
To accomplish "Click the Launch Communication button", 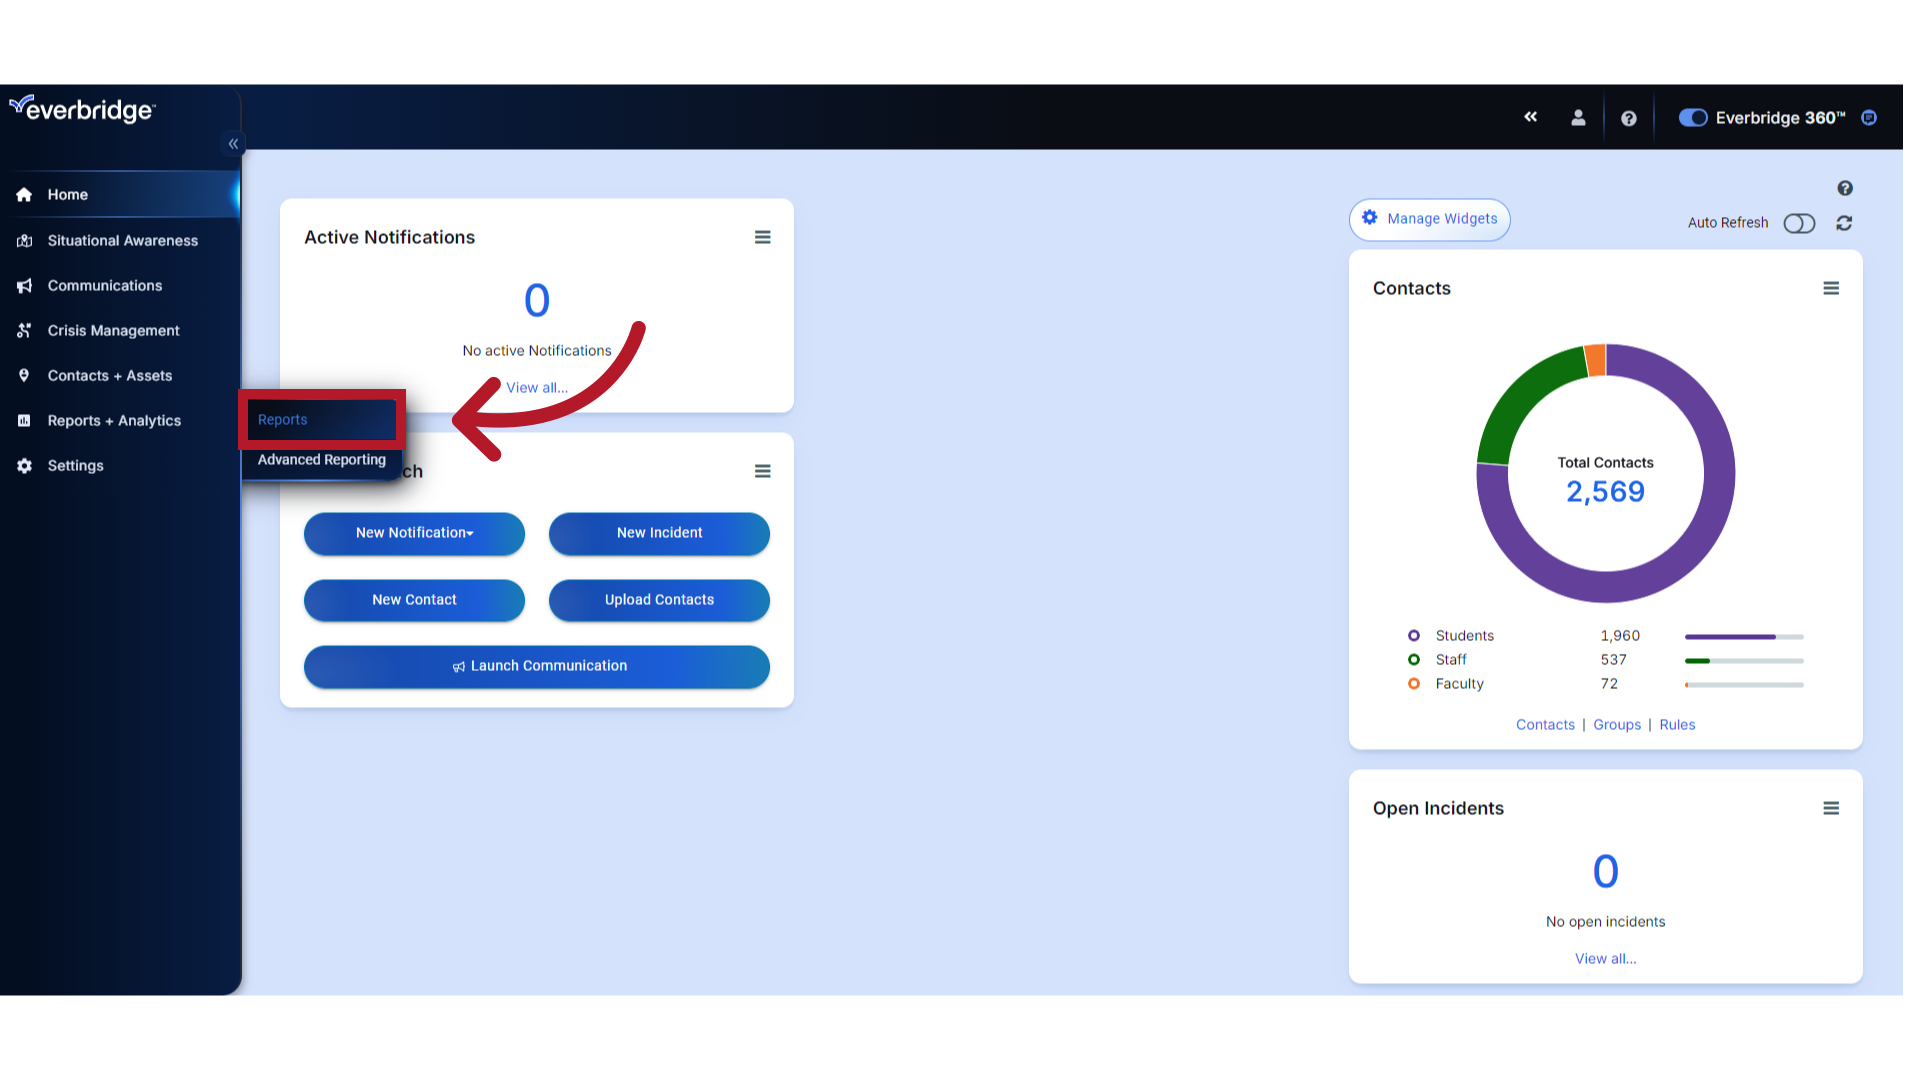I will pyautogui.click(x=537, y=666).
